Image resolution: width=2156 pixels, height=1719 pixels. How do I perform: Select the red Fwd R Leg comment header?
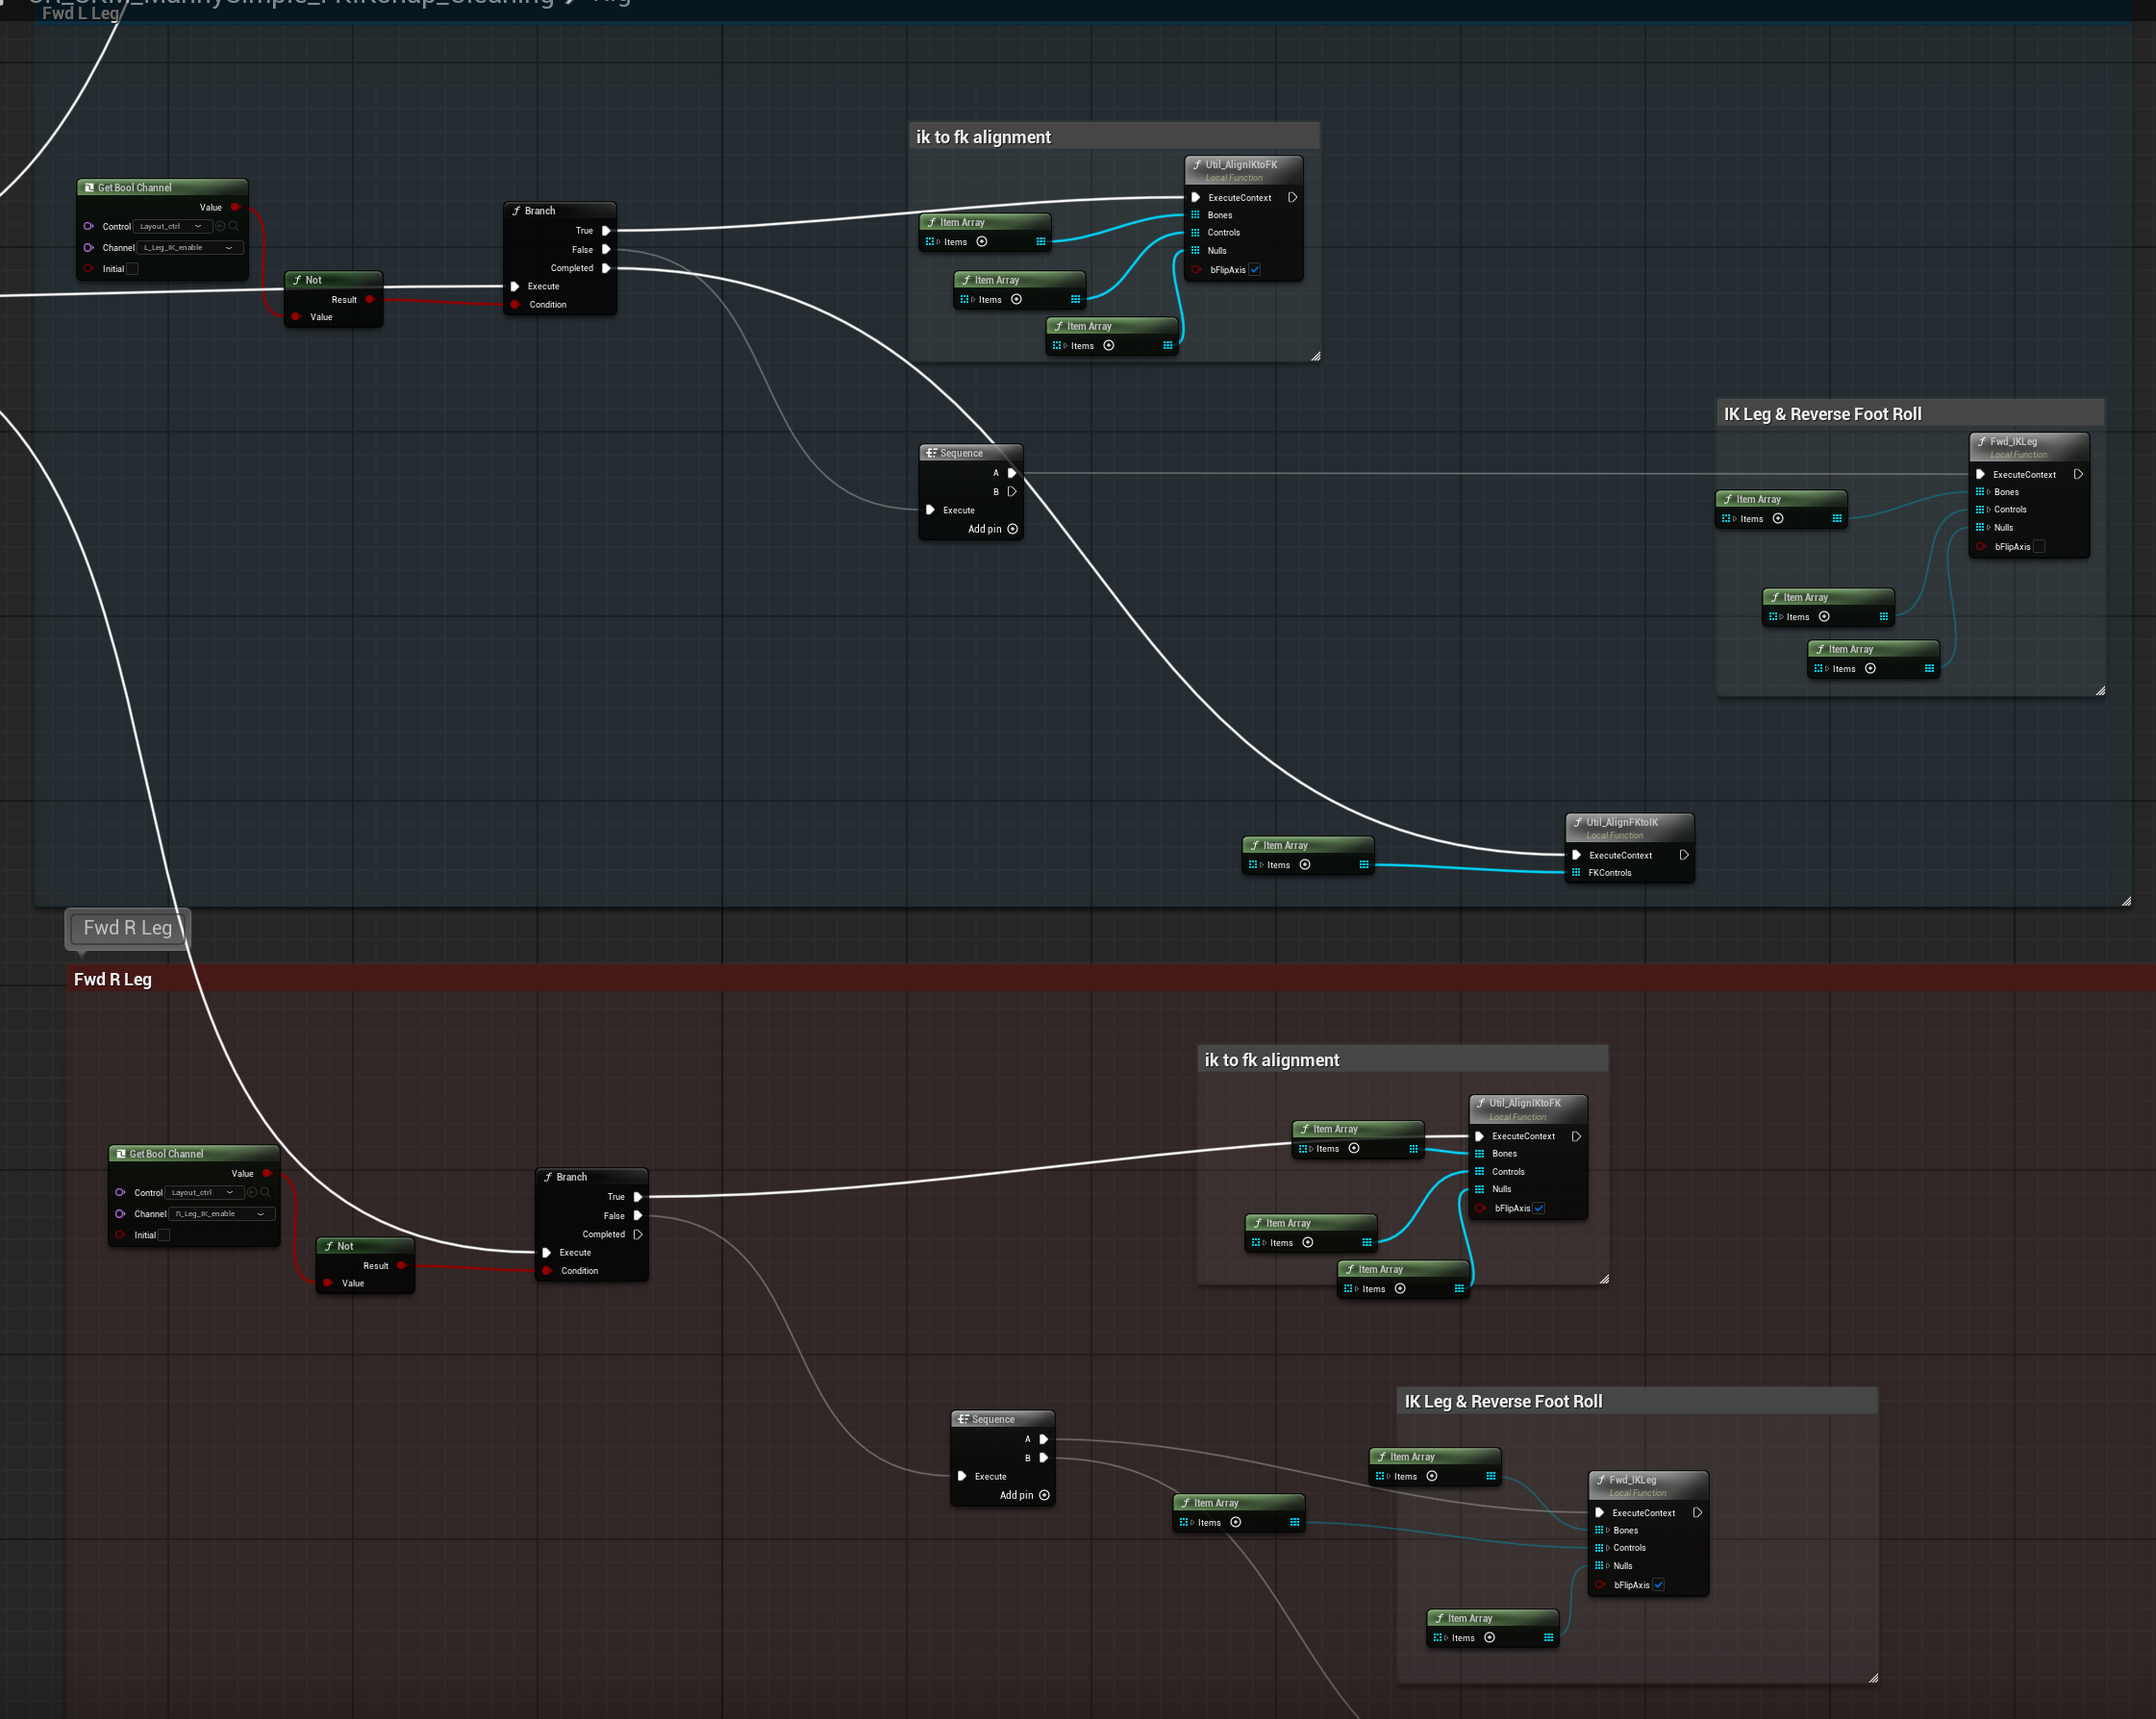1110,979
